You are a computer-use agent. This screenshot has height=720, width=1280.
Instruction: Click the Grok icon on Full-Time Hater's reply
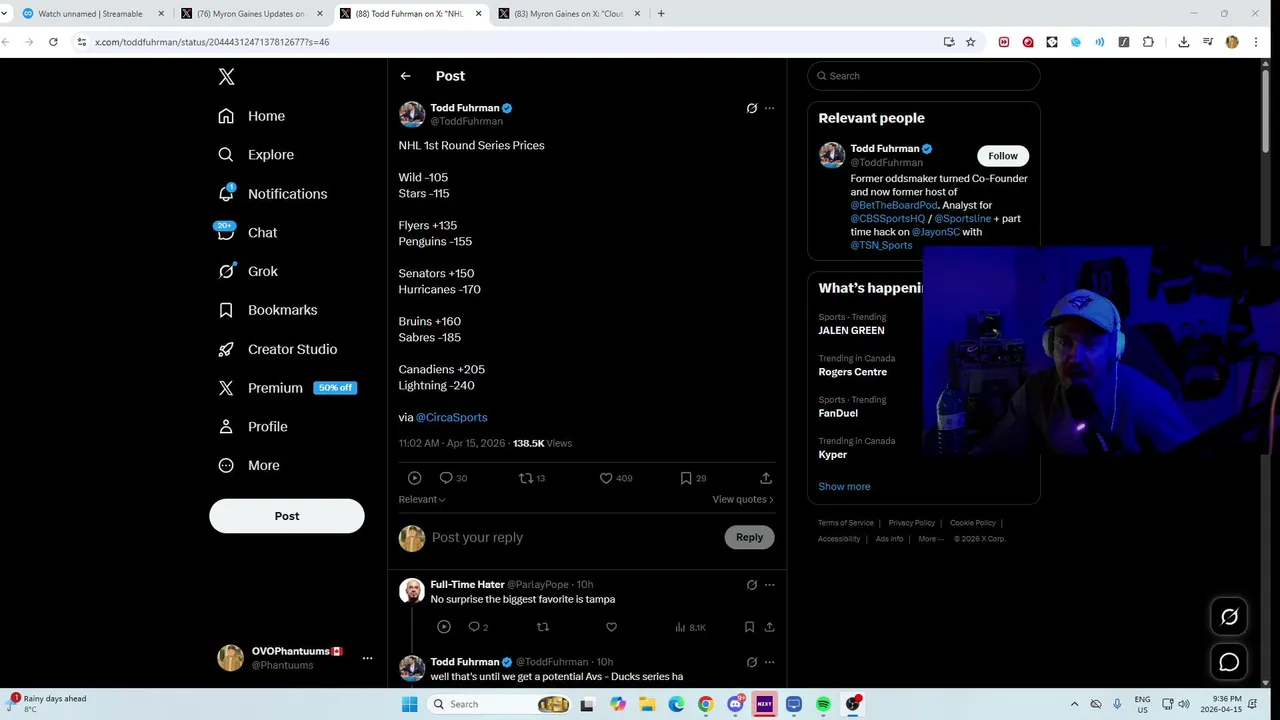pos(752,585)
